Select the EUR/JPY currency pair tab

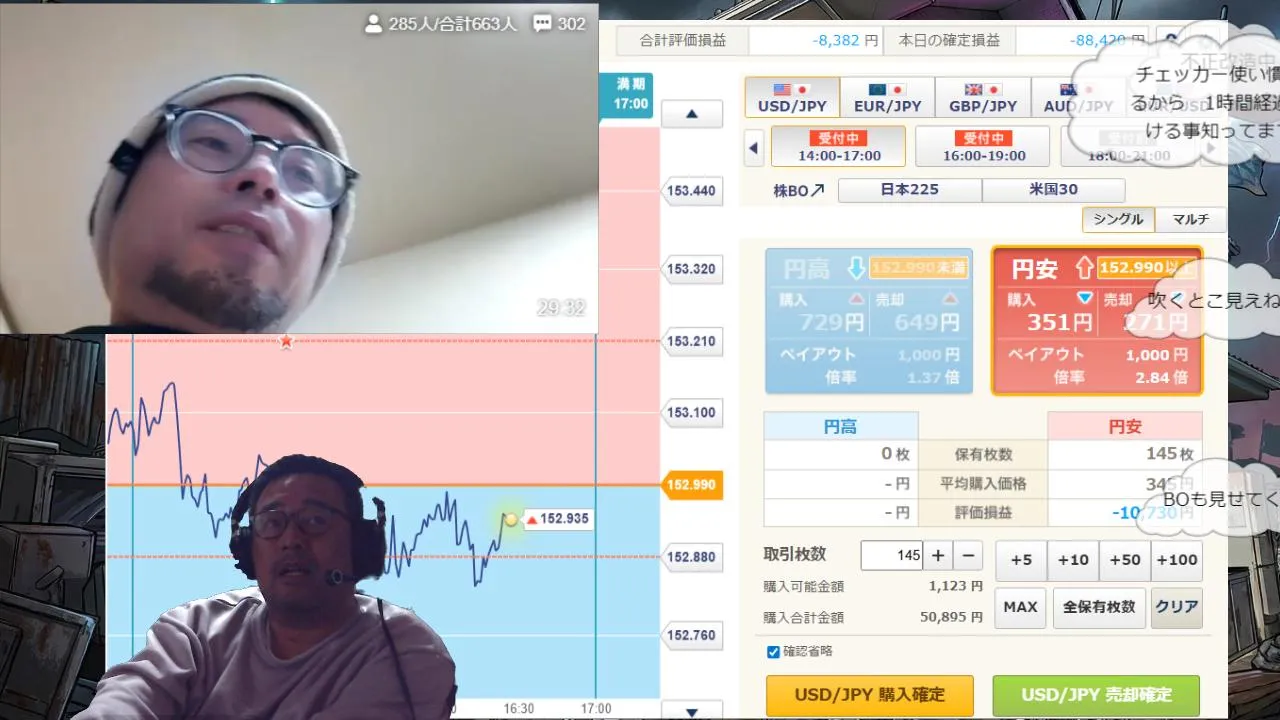[x=887, y=97]
